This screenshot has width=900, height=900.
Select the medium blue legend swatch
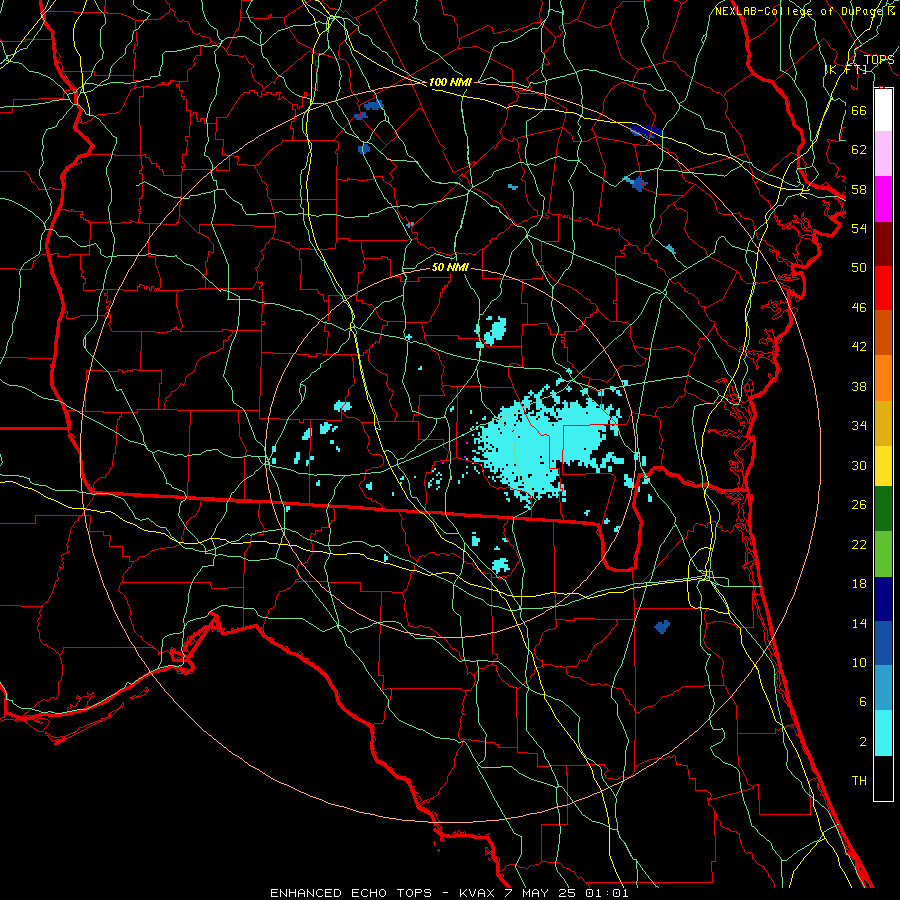(x=883, y=643)
